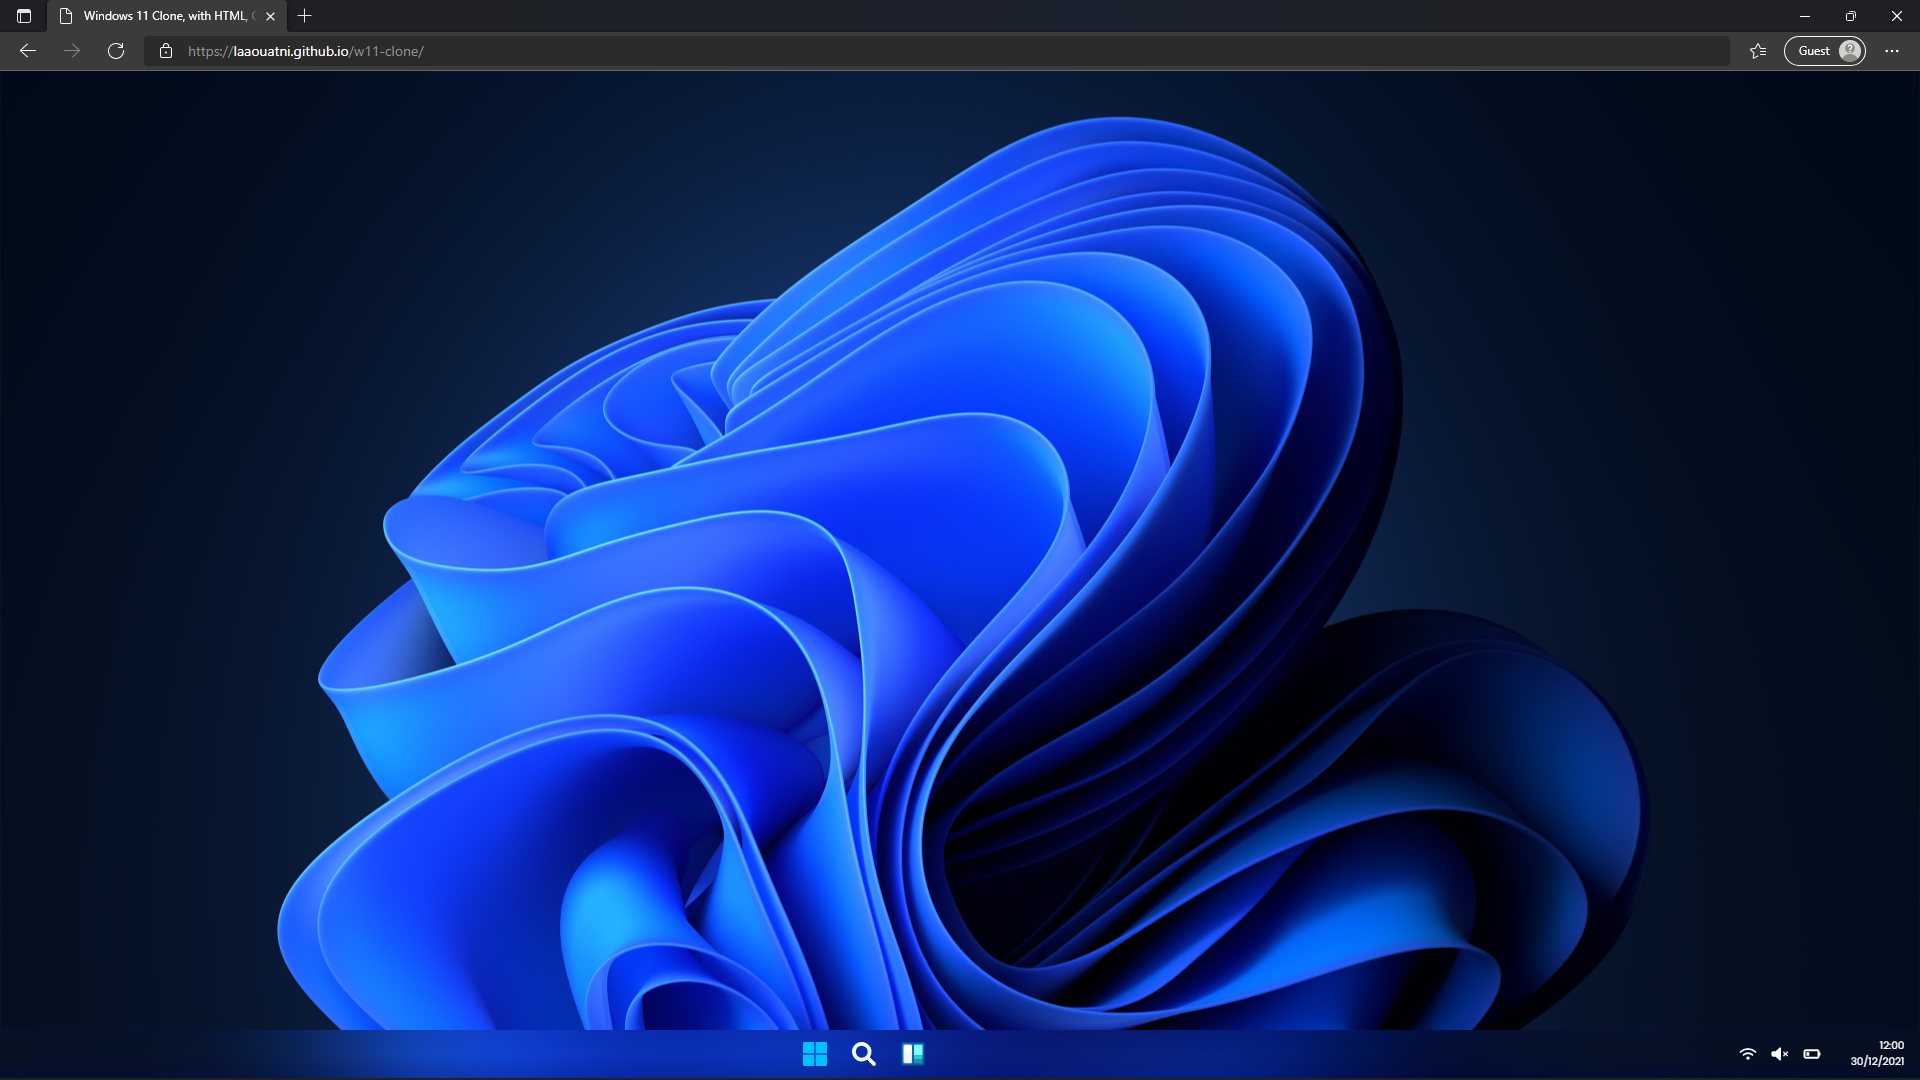
Task: Open Search from the taskbar
Action: (x=863, y=1053)
